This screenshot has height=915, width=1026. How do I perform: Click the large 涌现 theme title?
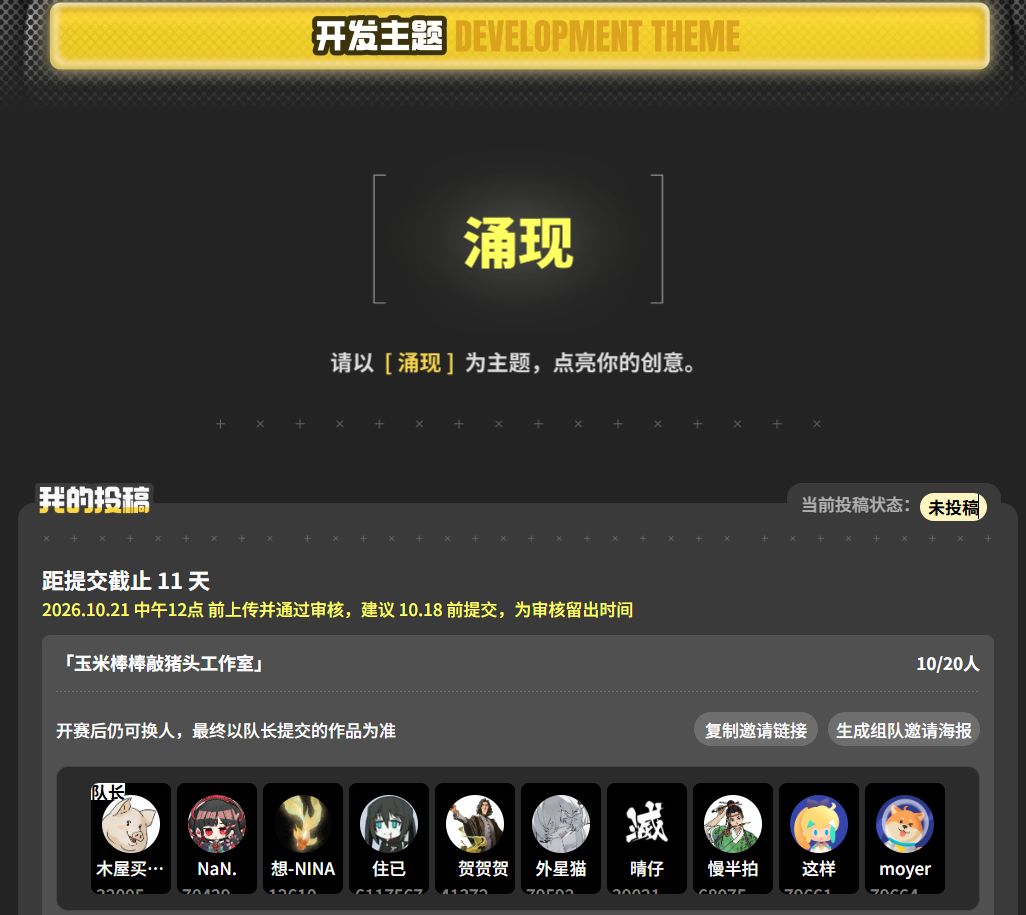click(518, 243)
